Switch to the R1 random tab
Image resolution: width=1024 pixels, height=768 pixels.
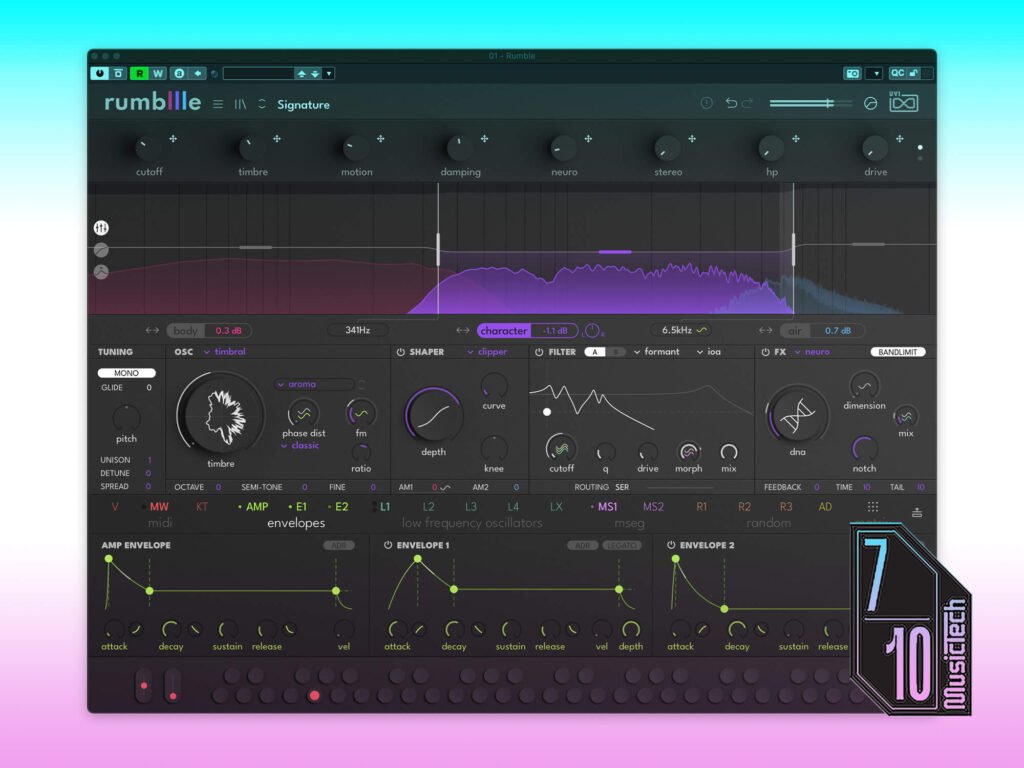coord(701,507)
